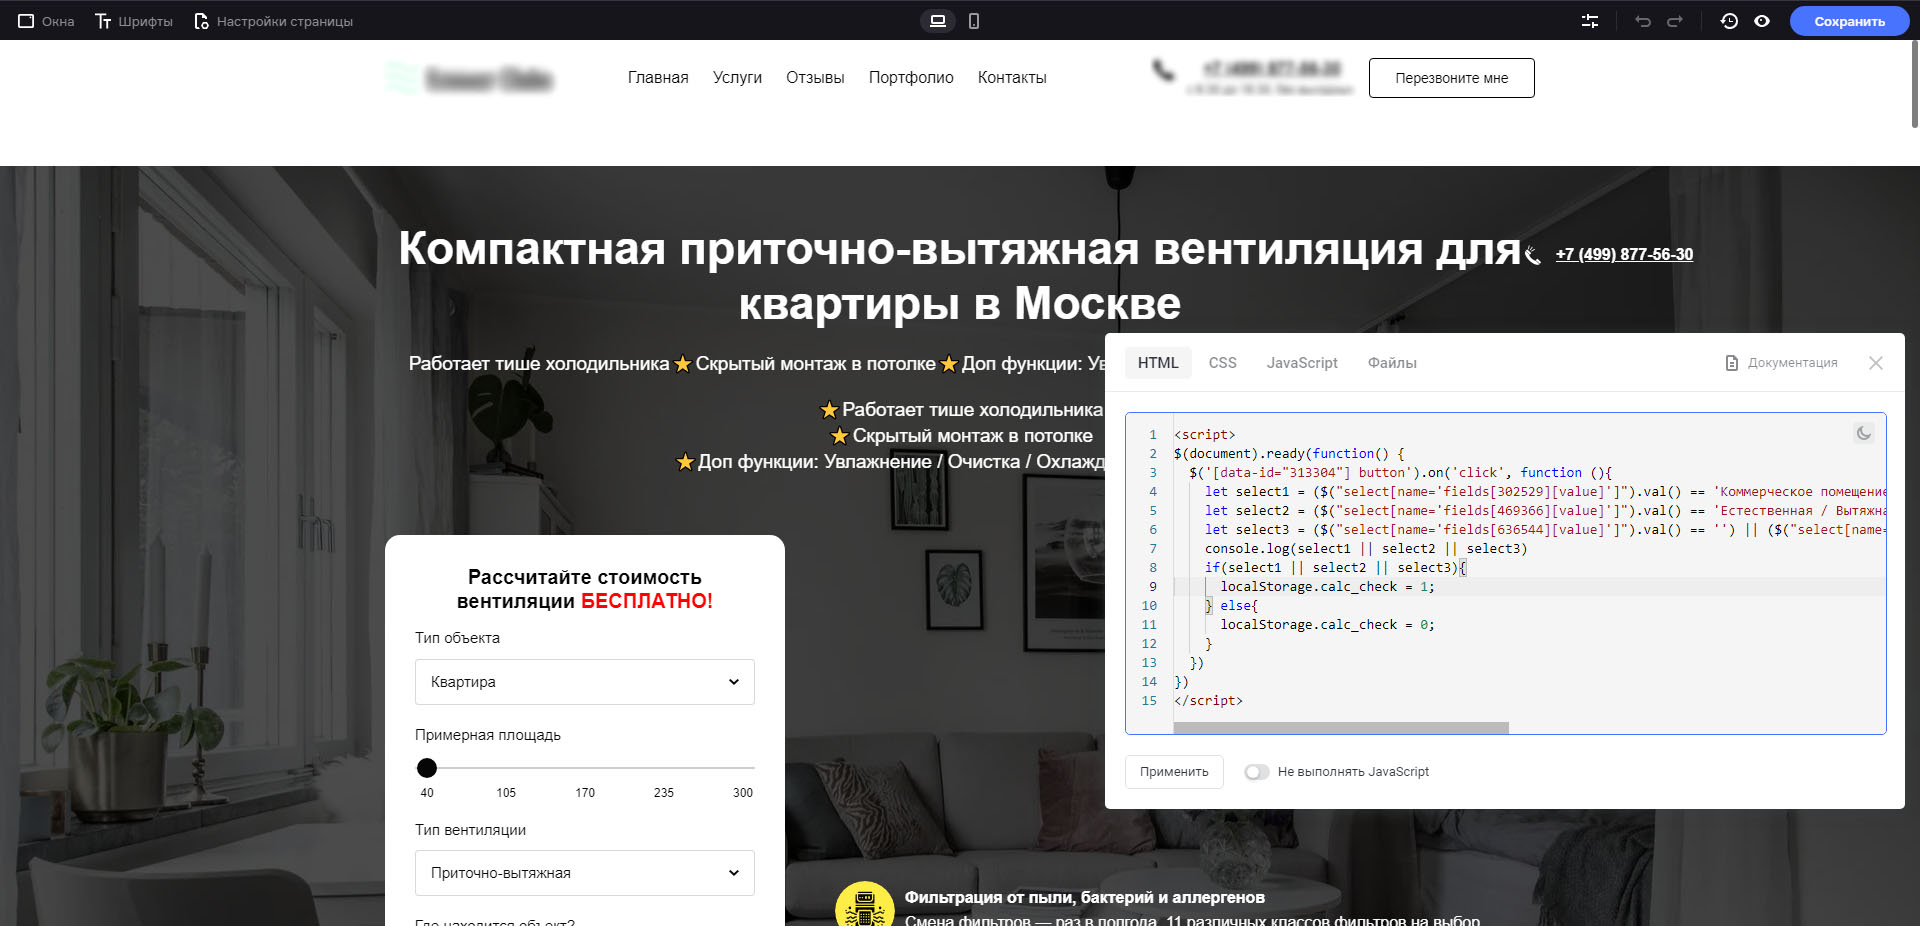
Task: Click the blurred site logo in header
Action: point(470,78)
